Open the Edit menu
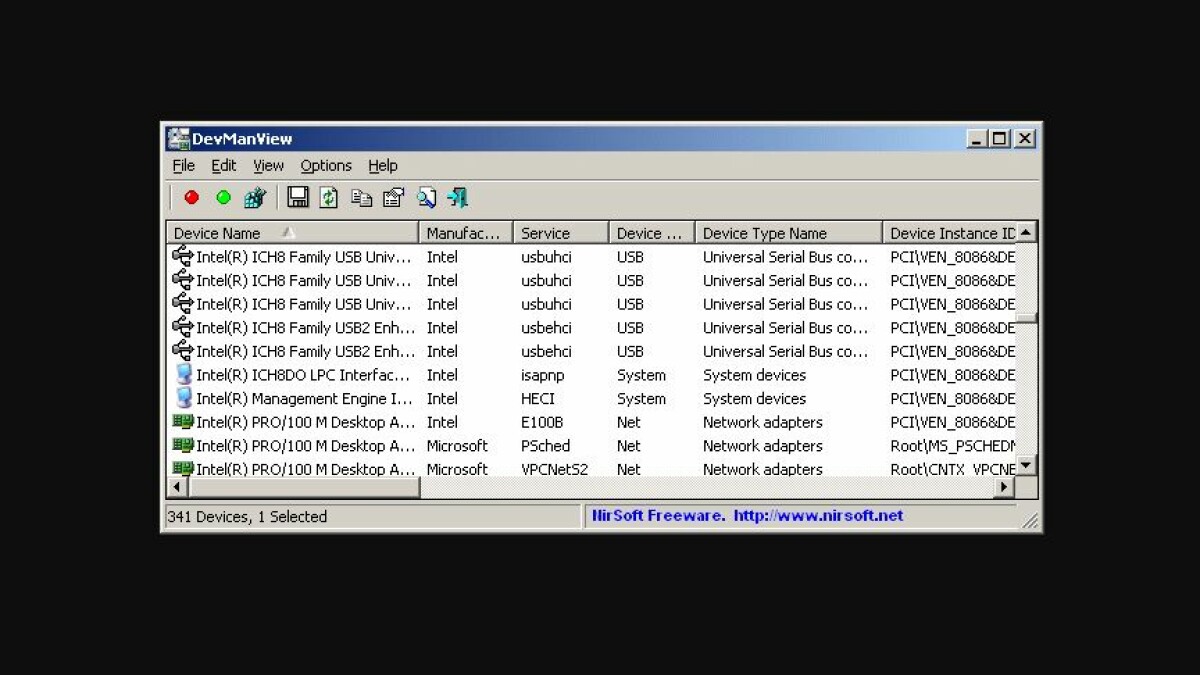This screenshot has height=675, width=1200. (224, 166)
